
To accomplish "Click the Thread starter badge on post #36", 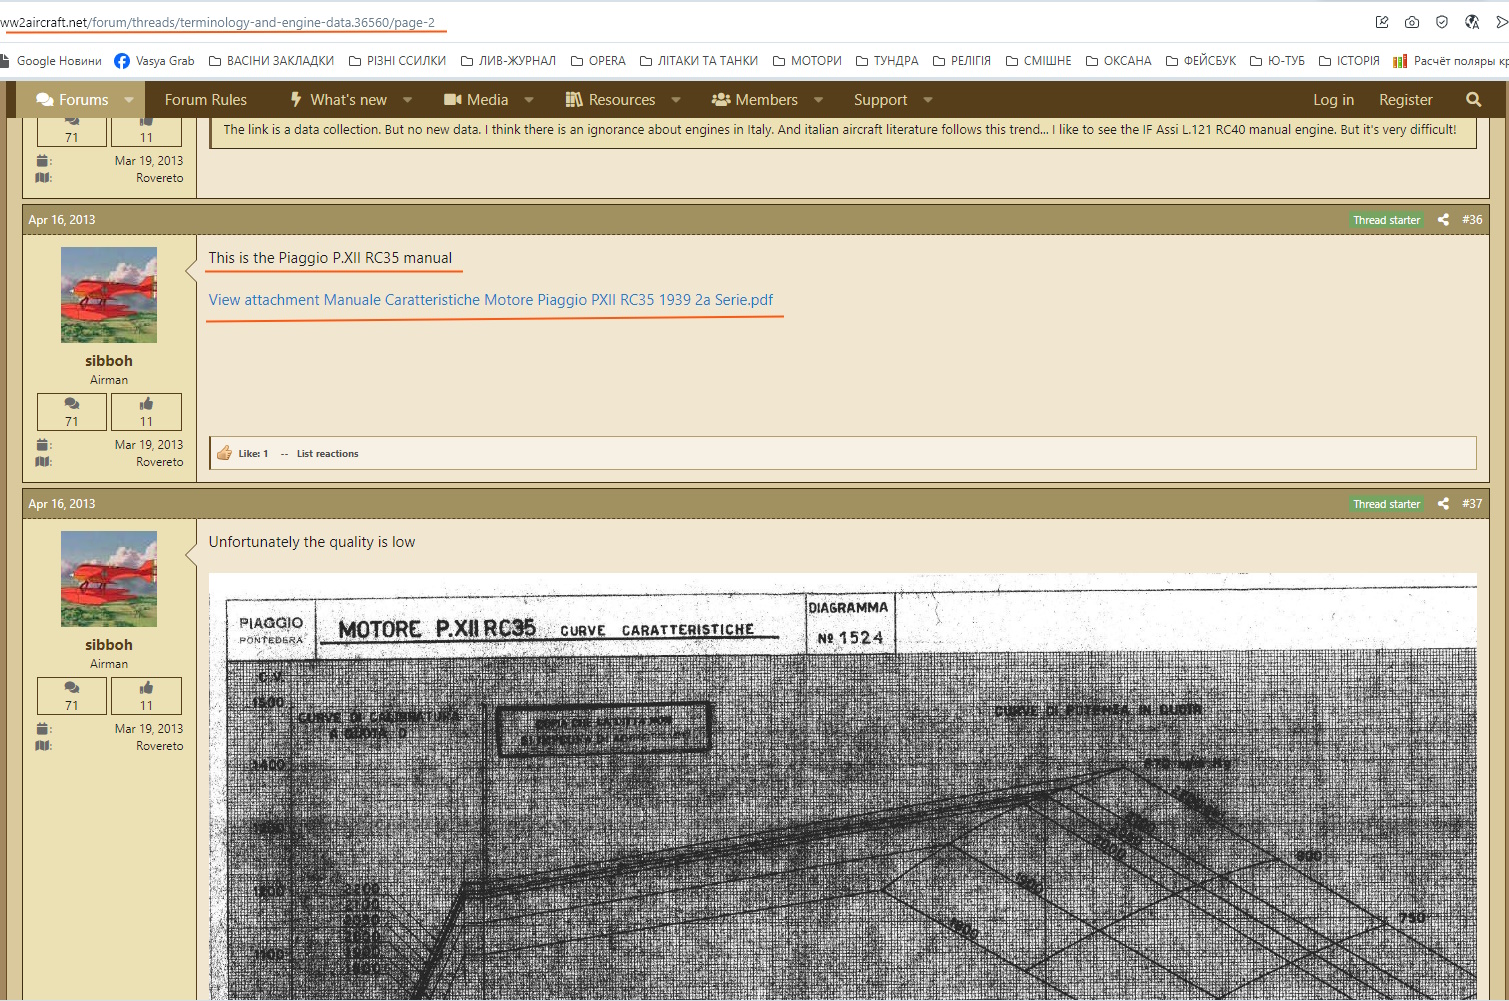I will [1386, 220].
